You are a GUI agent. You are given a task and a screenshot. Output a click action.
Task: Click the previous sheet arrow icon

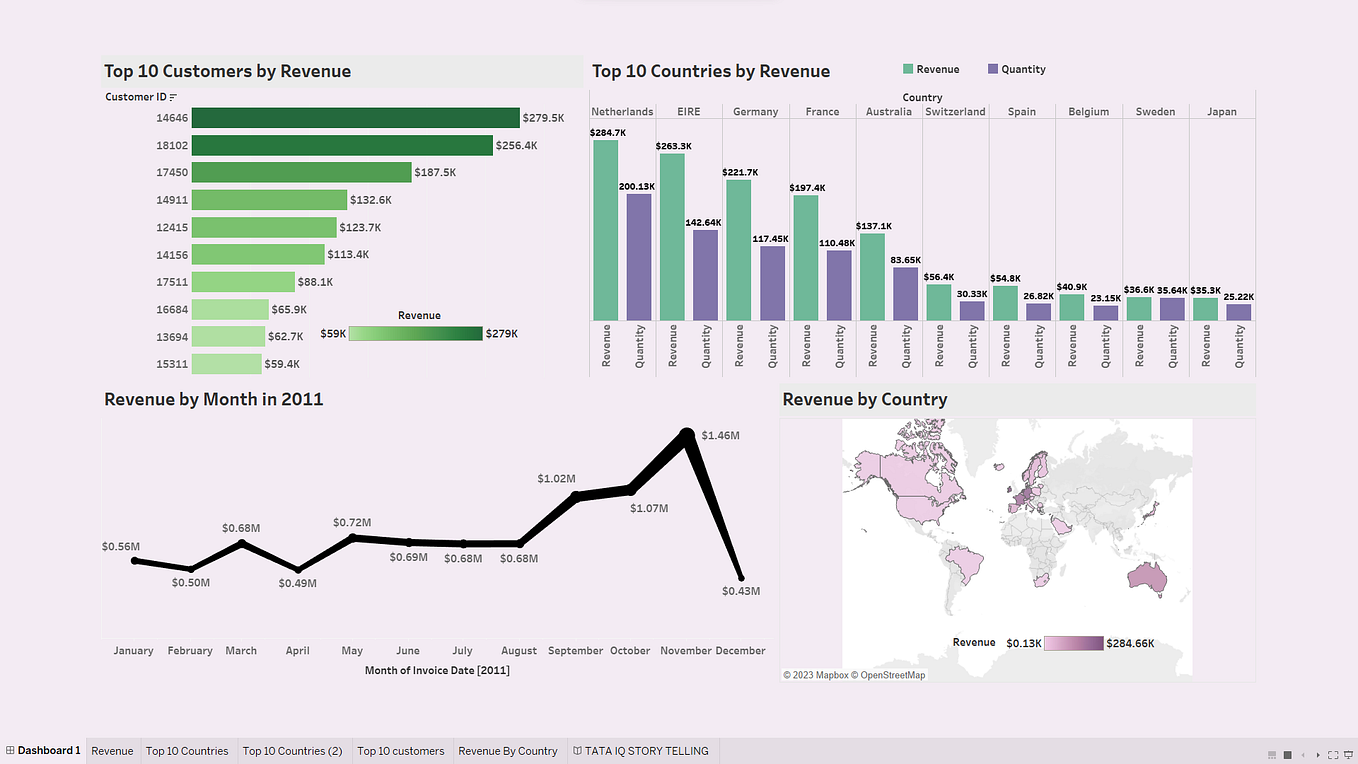click(x=1304, y=755)
